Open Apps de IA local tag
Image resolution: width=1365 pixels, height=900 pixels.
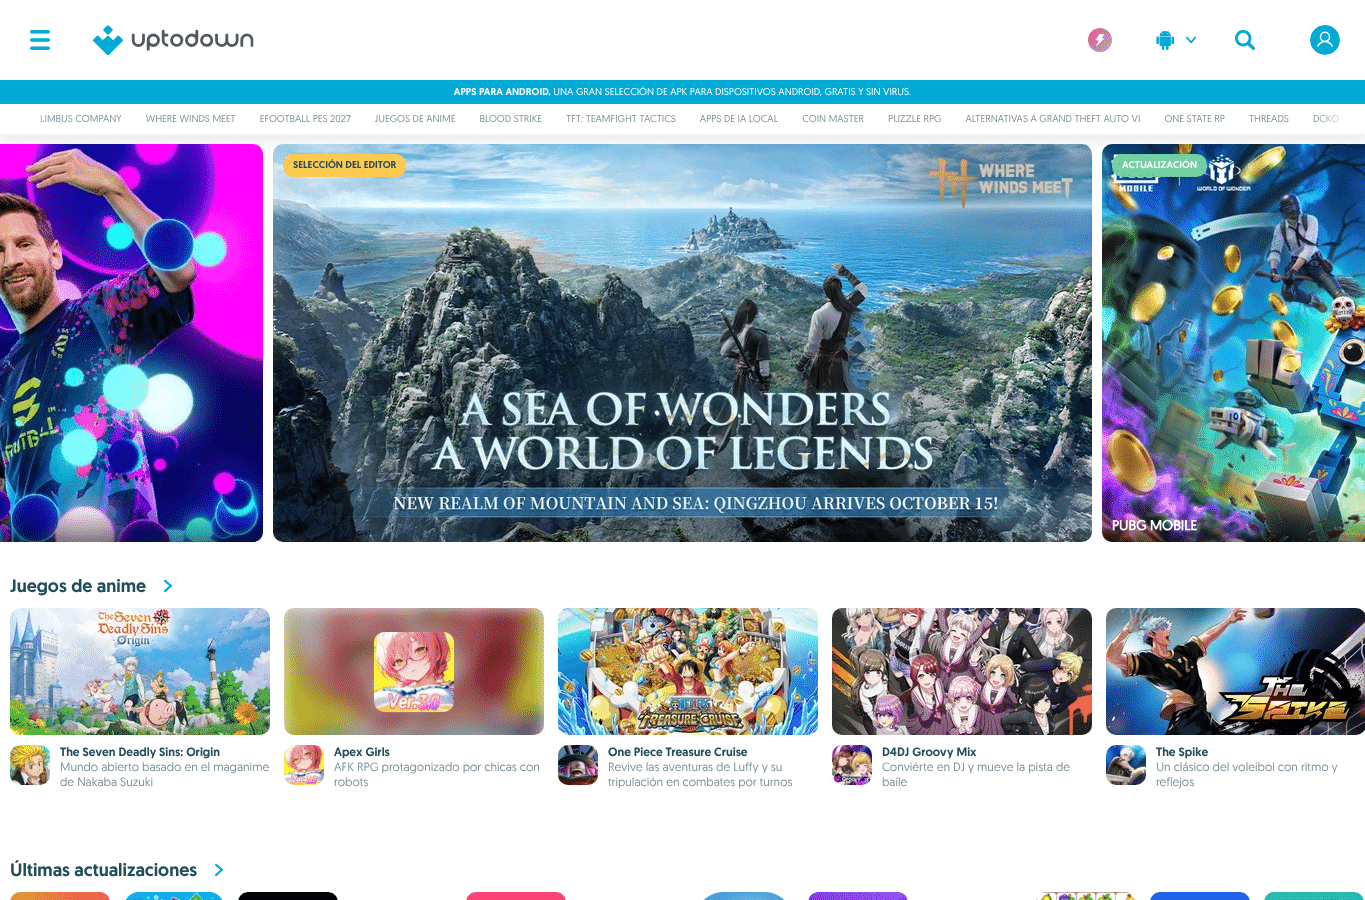coord(739,119)
